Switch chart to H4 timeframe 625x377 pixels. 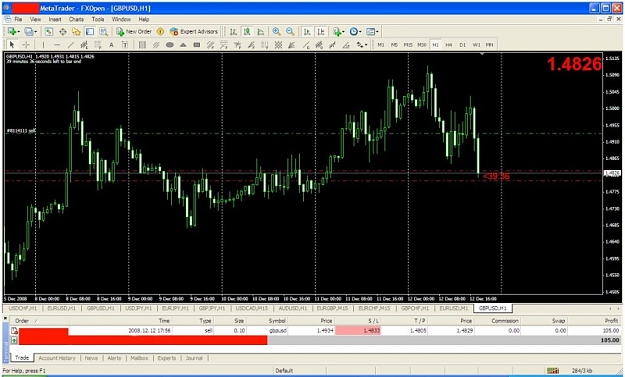449,45
